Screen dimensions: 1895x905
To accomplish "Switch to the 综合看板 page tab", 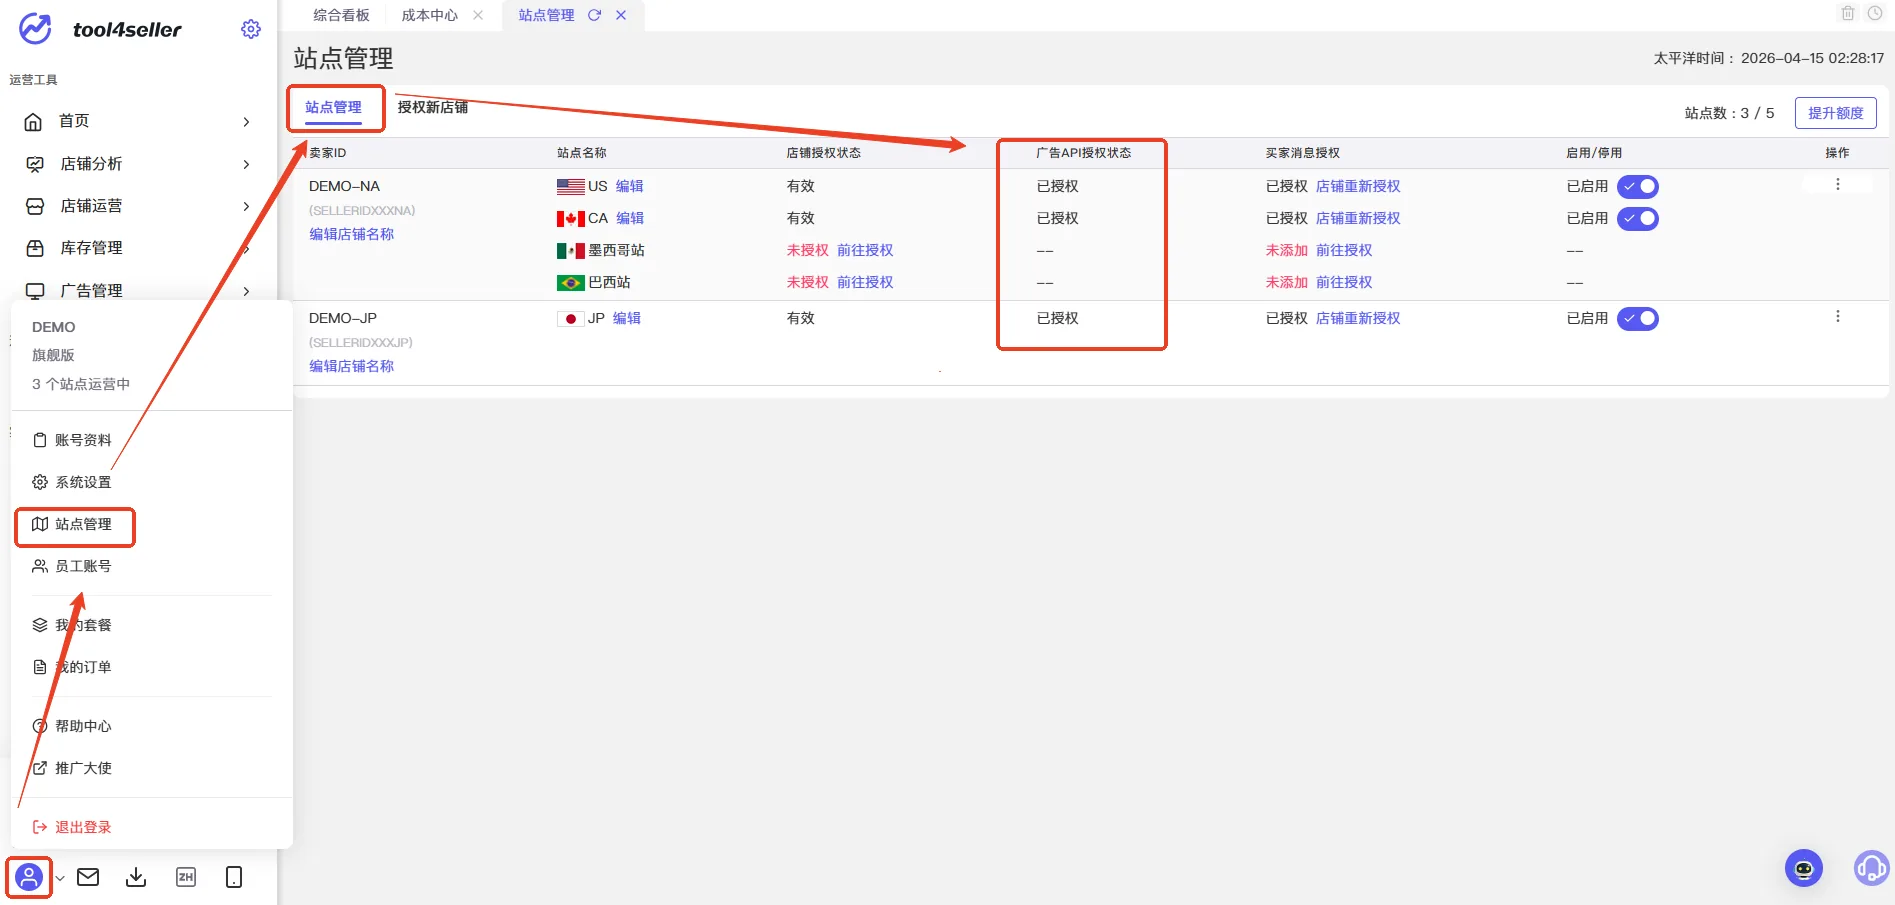I will (x=341, y=15).
